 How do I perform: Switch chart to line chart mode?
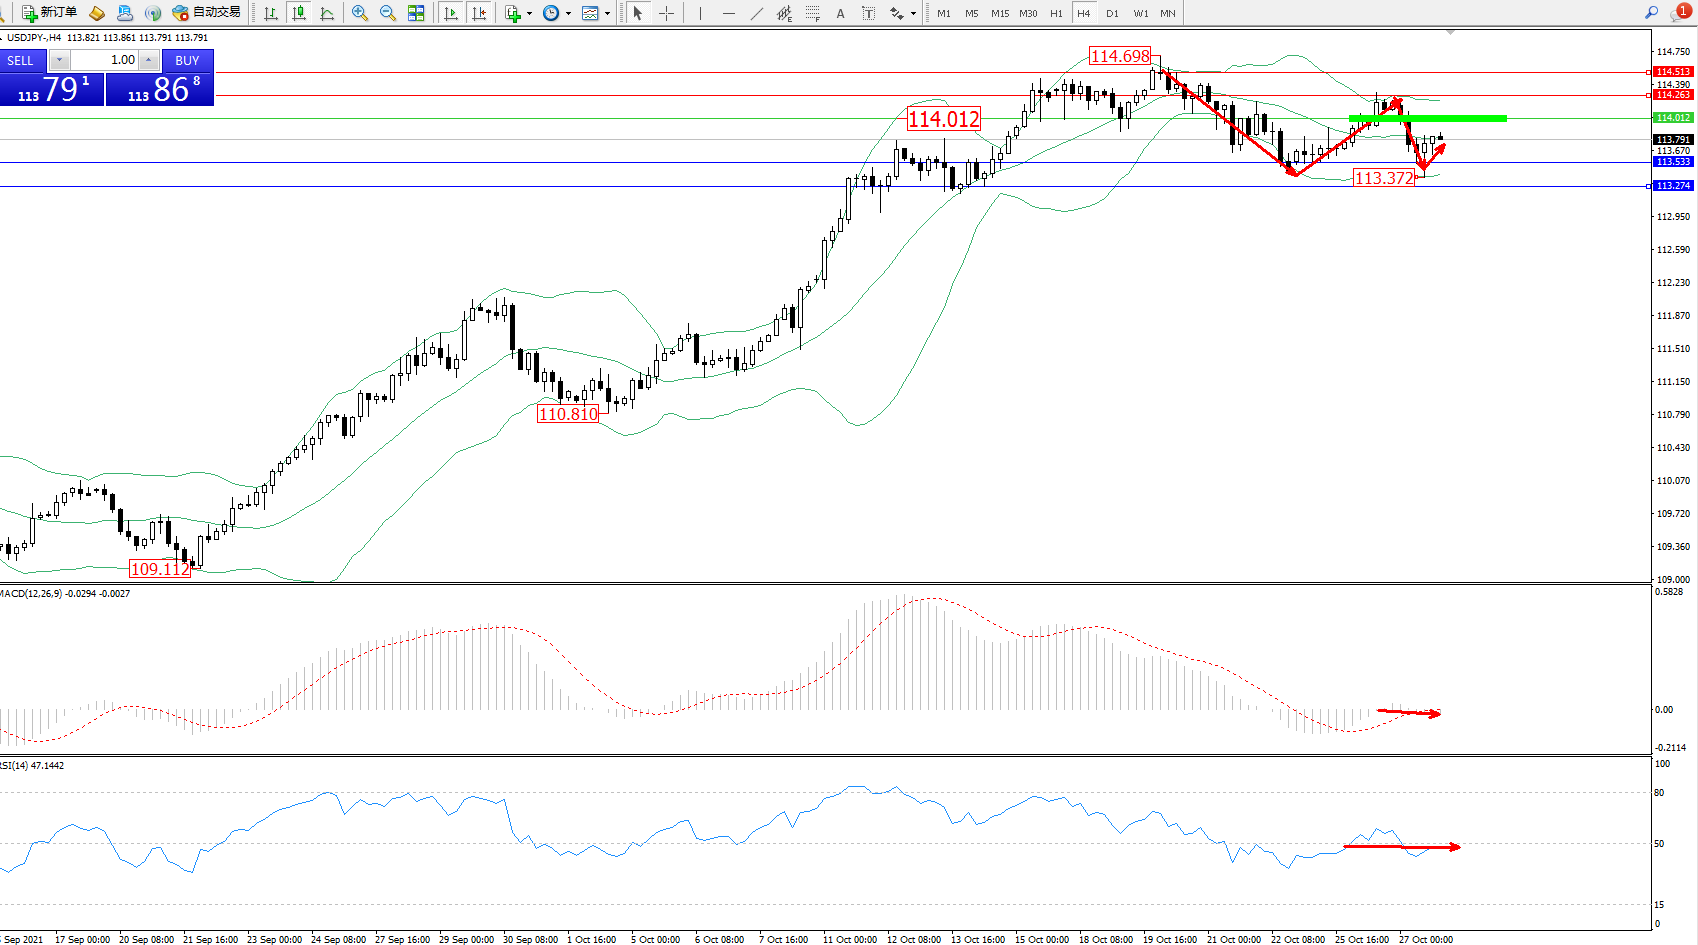click(x=327, y=13)
